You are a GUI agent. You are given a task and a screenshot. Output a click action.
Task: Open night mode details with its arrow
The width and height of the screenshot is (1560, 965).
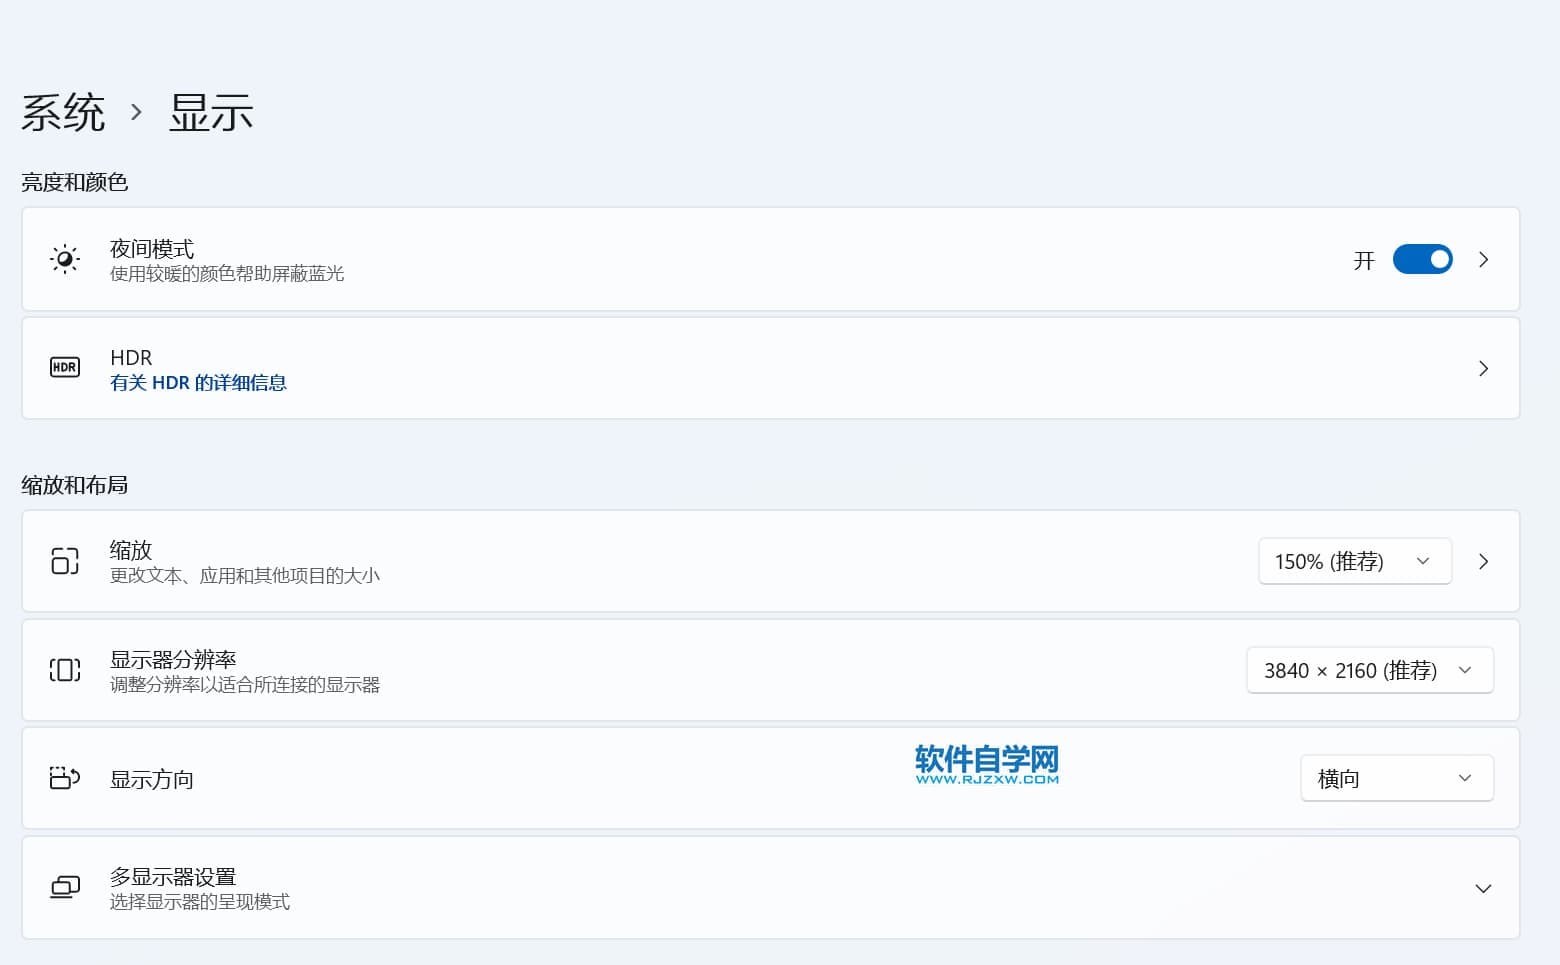[x=1483, y=260]
